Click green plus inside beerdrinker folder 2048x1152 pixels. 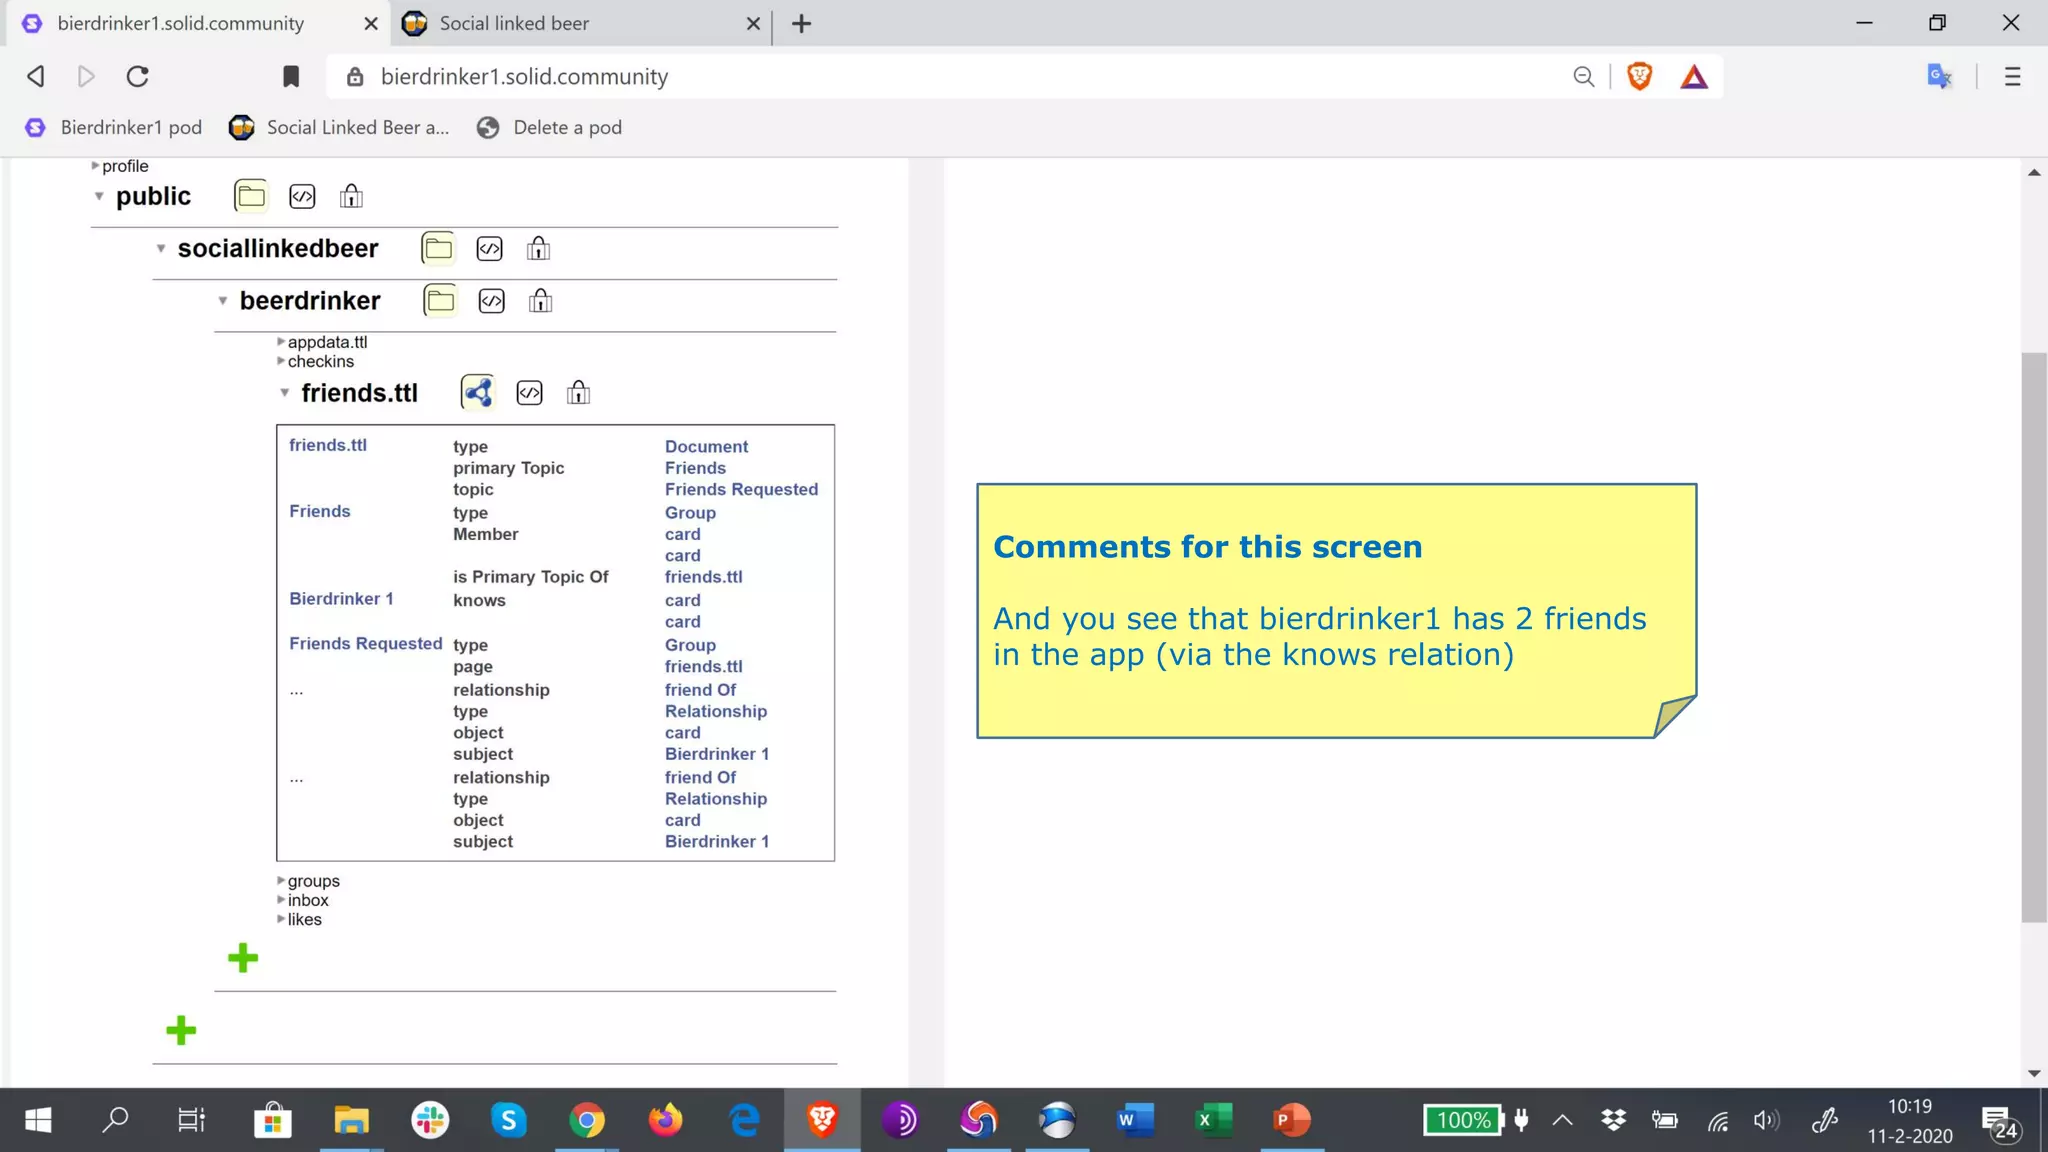click(x=243, y=958)
